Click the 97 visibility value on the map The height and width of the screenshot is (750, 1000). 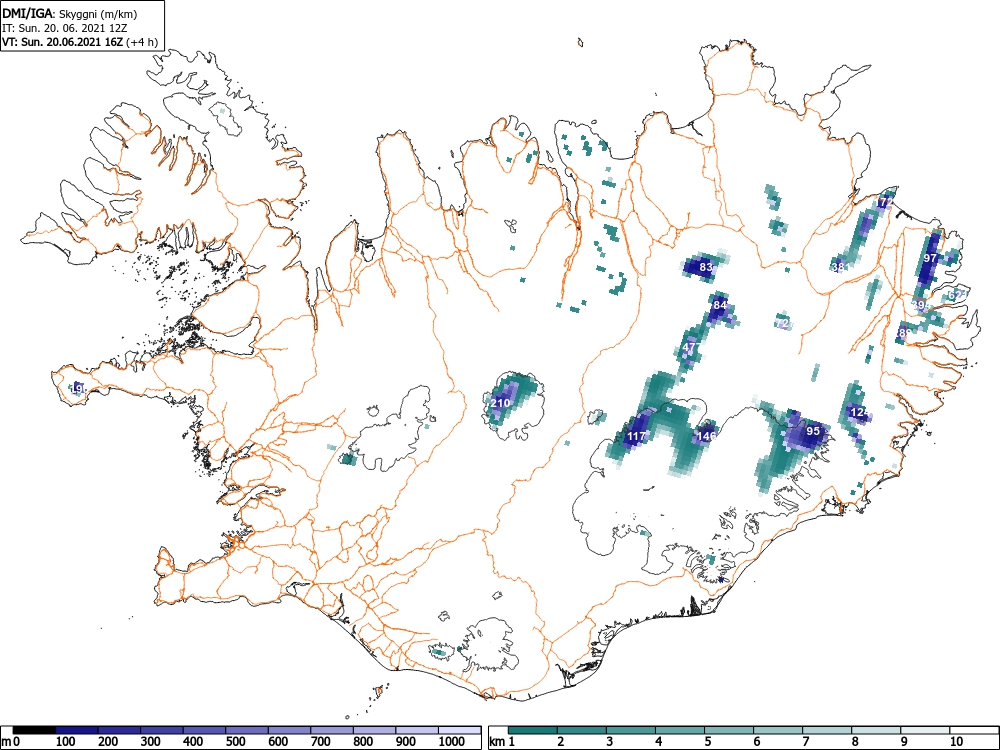coord(930,258)
